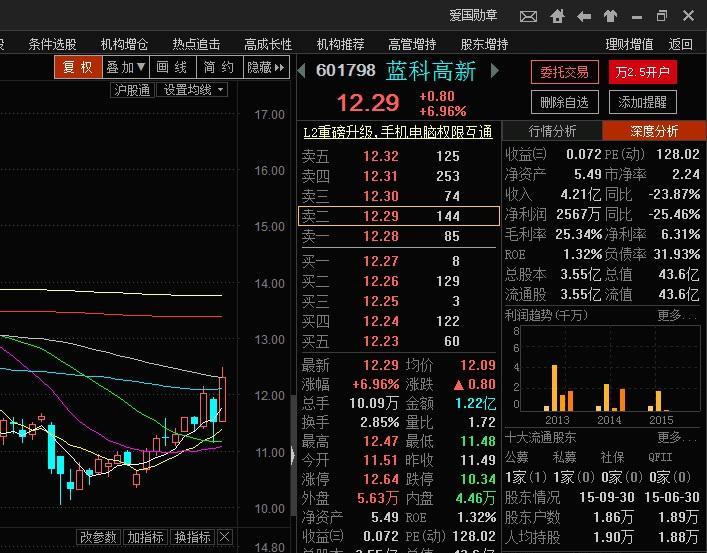Open the 设置均线 dropdown

click(192, 90)
